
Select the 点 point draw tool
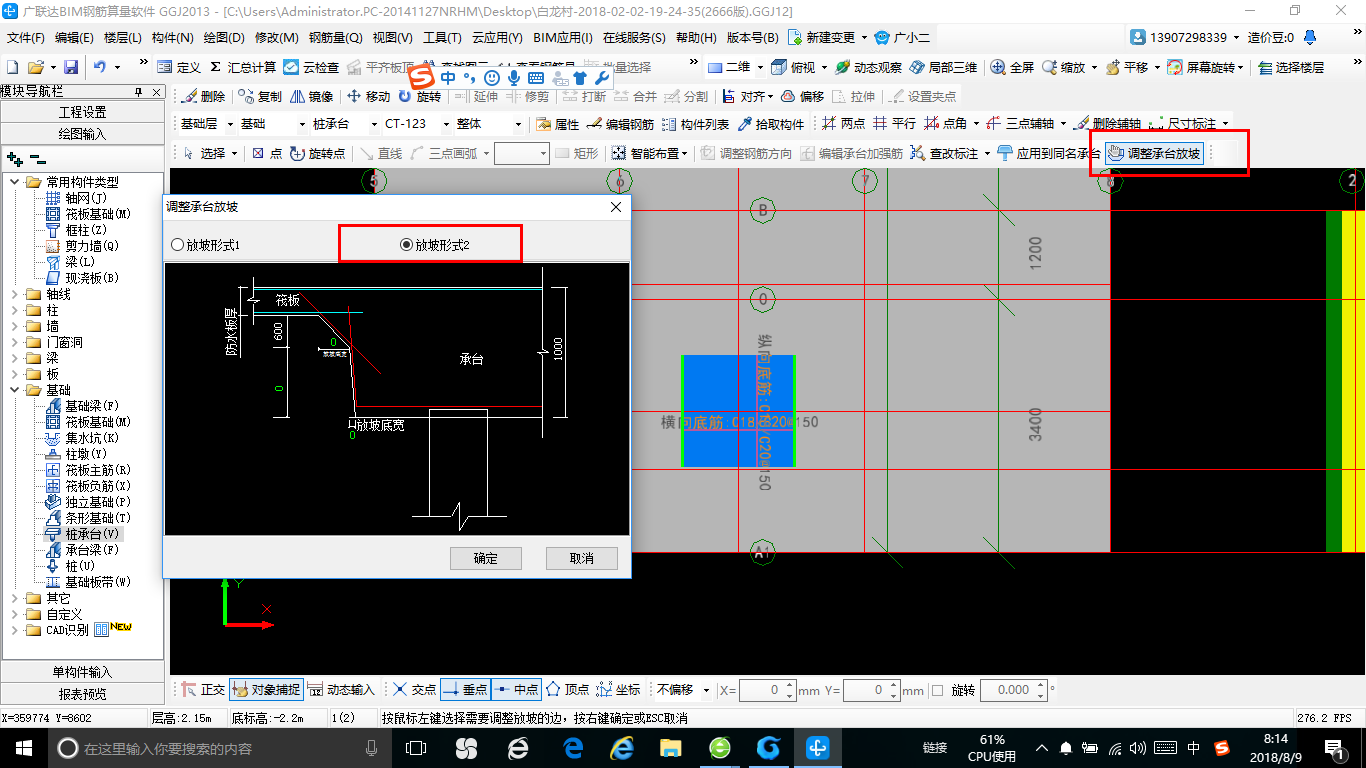pyautogui.click(x=267, y=153)
